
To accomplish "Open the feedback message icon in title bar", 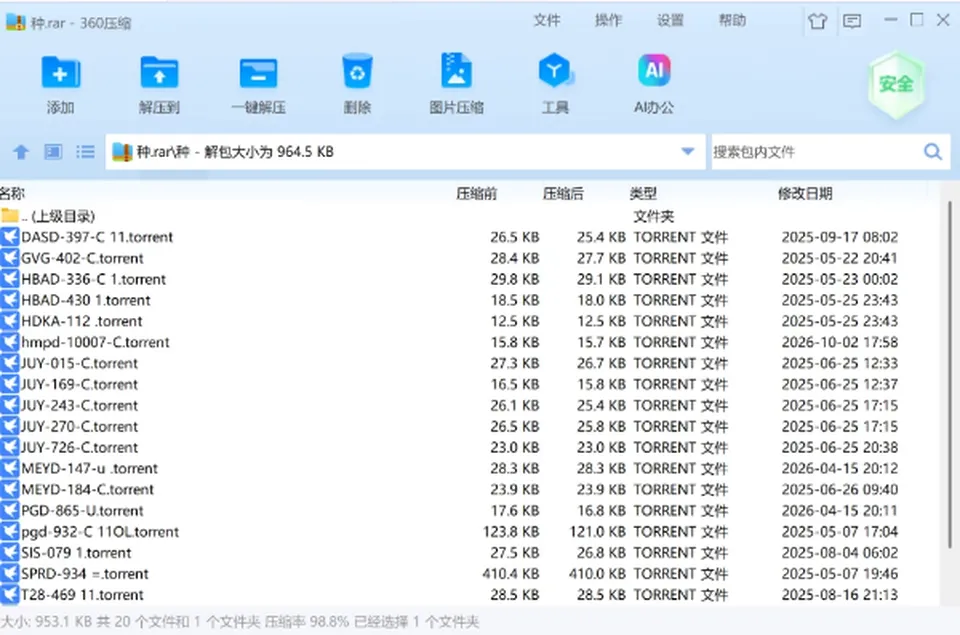I will pos(852,21).
